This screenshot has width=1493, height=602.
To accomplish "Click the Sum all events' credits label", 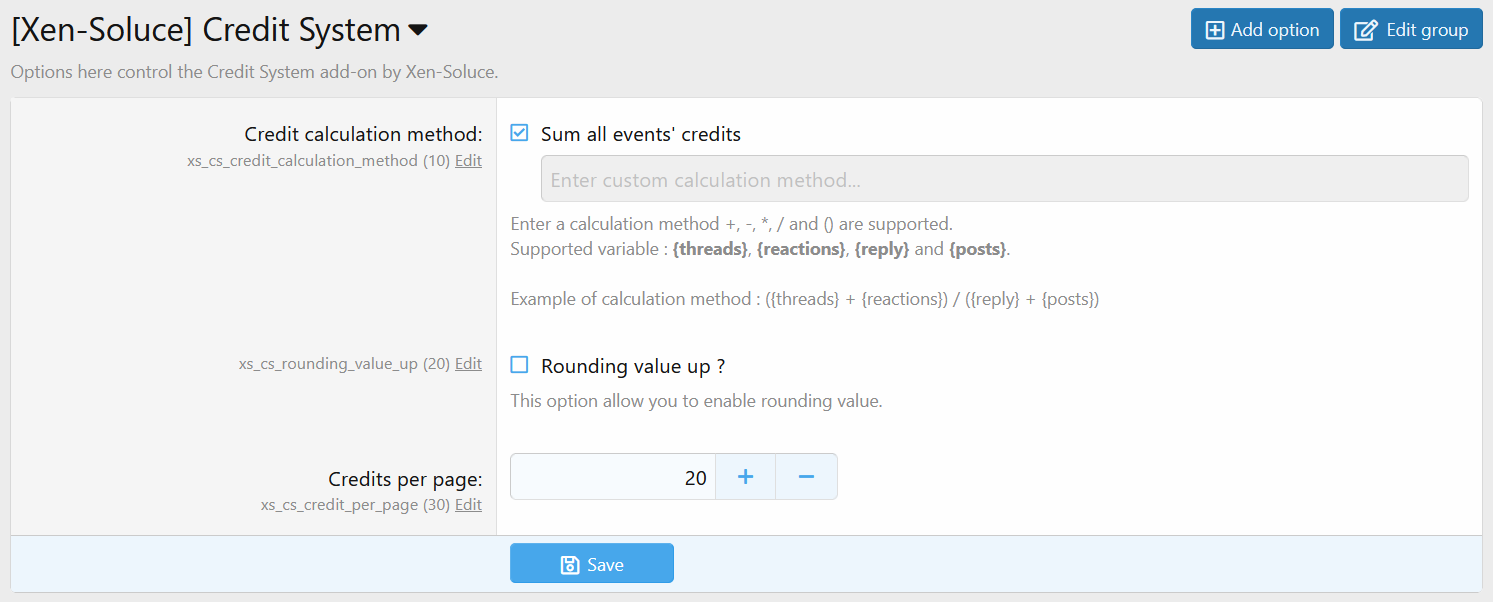I will (x=641, y=134).
